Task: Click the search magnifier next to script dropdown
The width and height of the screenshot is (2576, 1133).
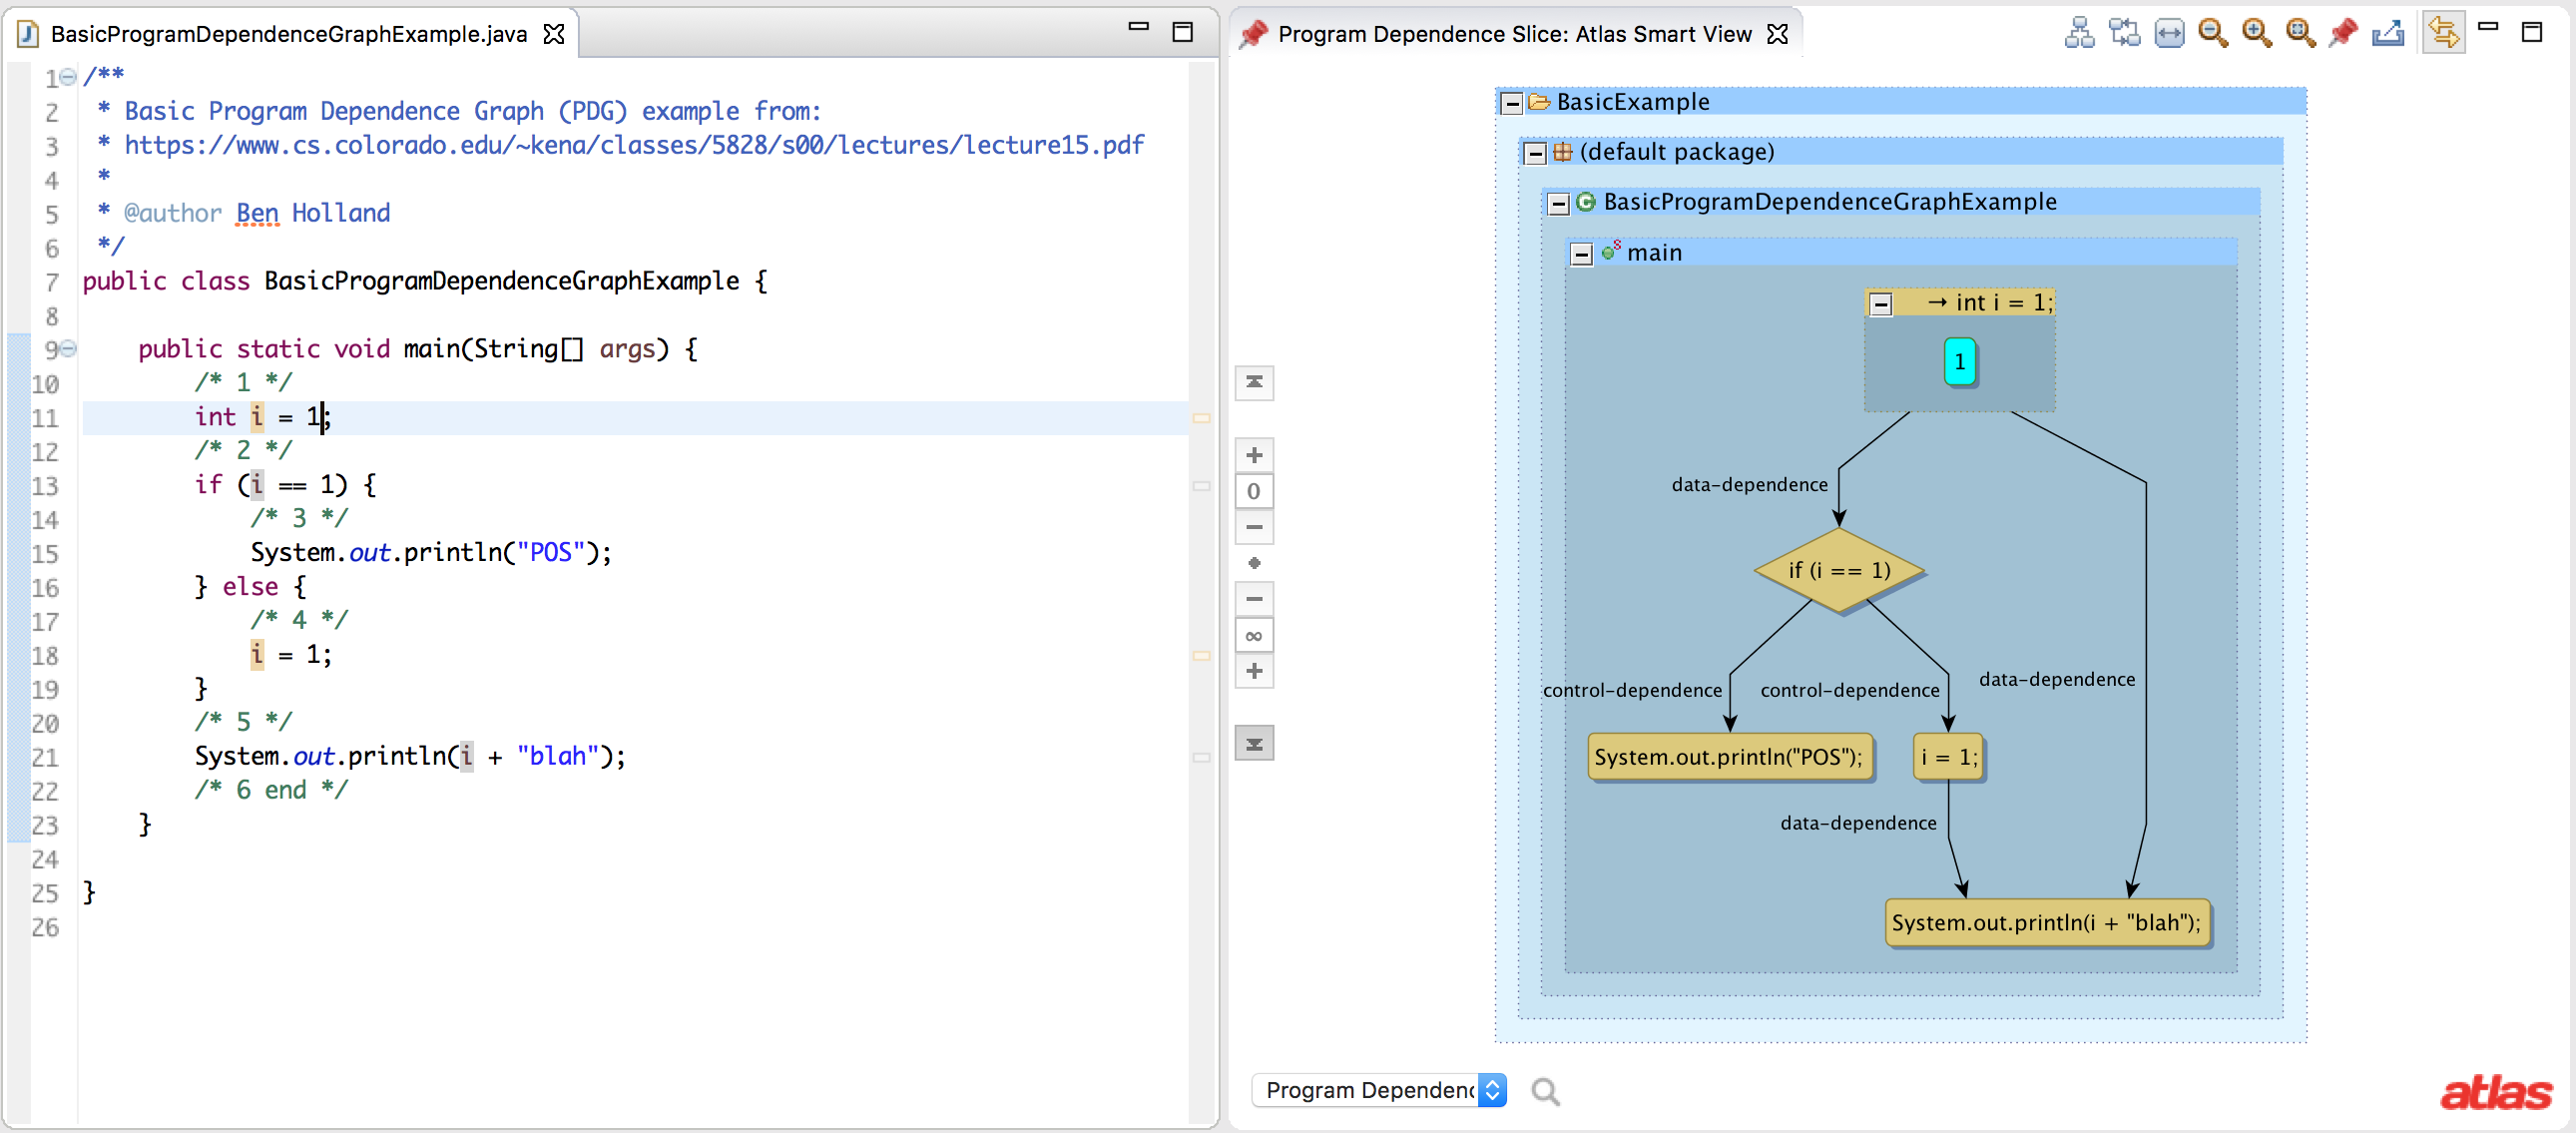Action: coord(1545,1091)
